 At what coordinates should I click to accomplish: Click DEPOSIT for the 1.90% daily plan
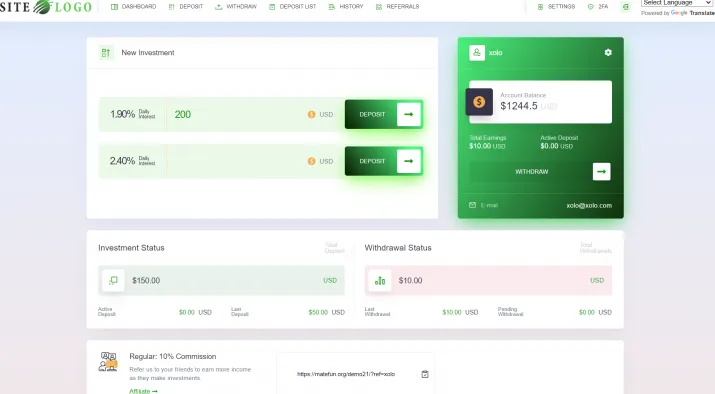click(x=372, y=114)
